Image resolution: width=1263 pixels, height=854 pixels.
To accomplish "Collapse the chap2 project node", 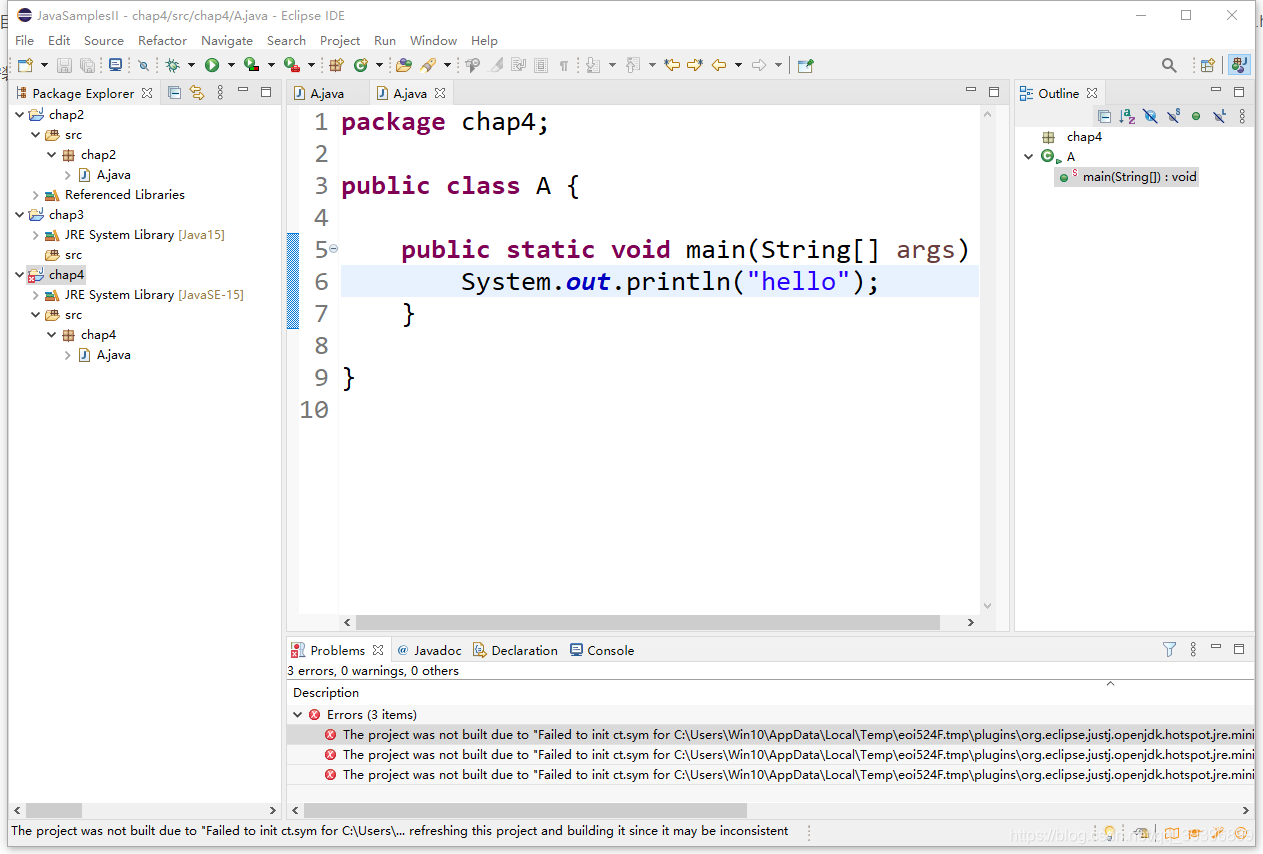I will tap(20, 115).
